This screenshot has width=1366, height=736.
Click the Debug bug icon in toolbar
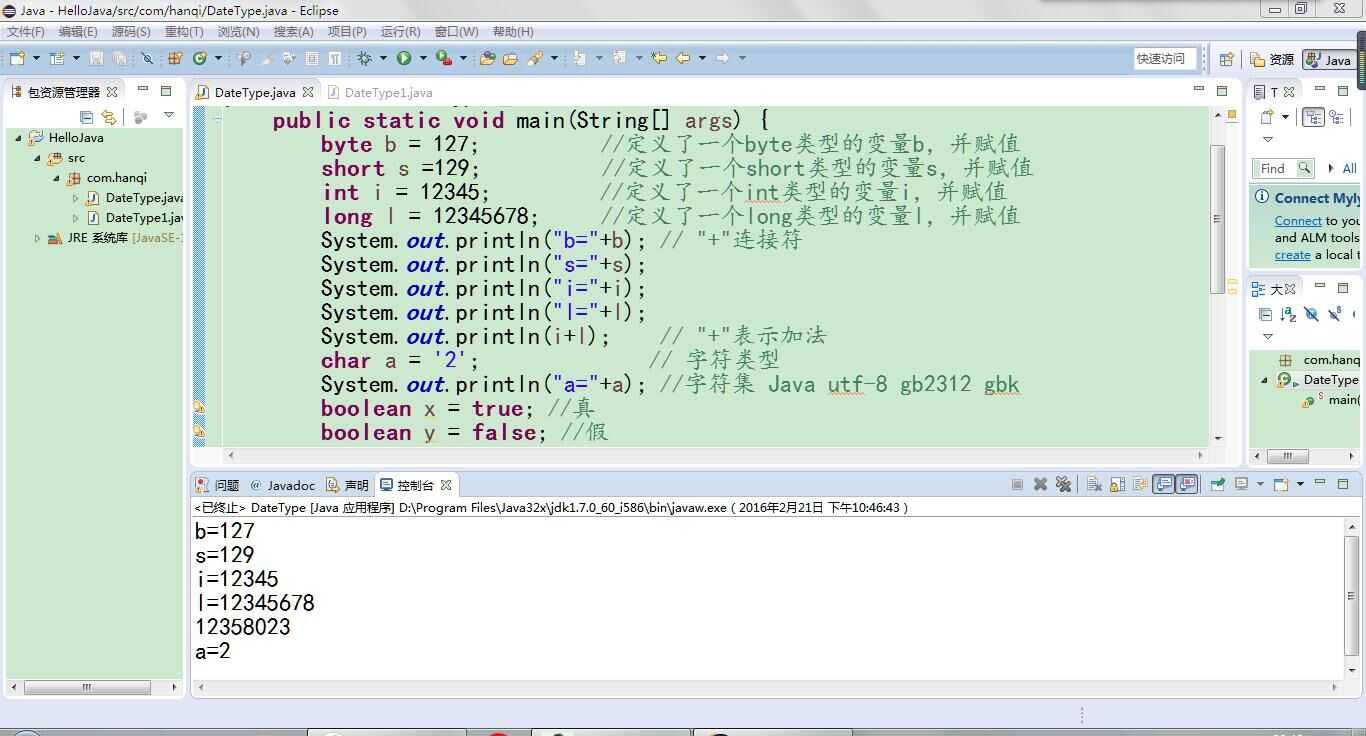pyautogui.click(x=364, y=58)
